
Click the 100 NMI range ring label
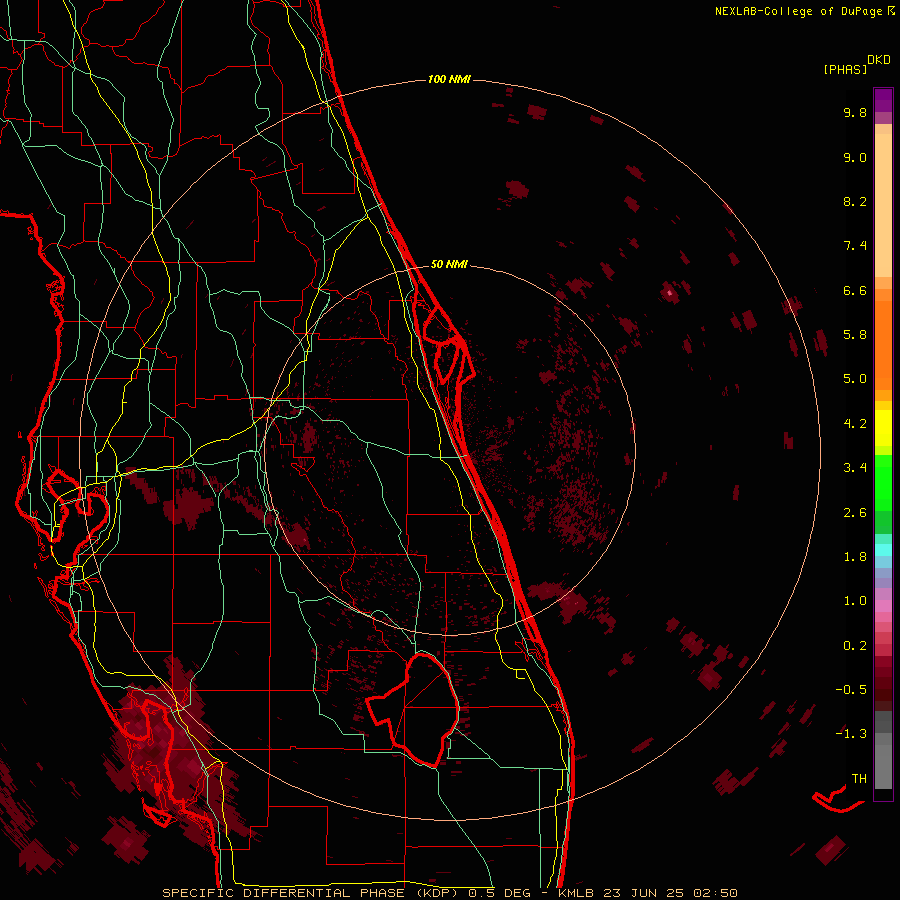pyautogui.click(x=449, y=79)
